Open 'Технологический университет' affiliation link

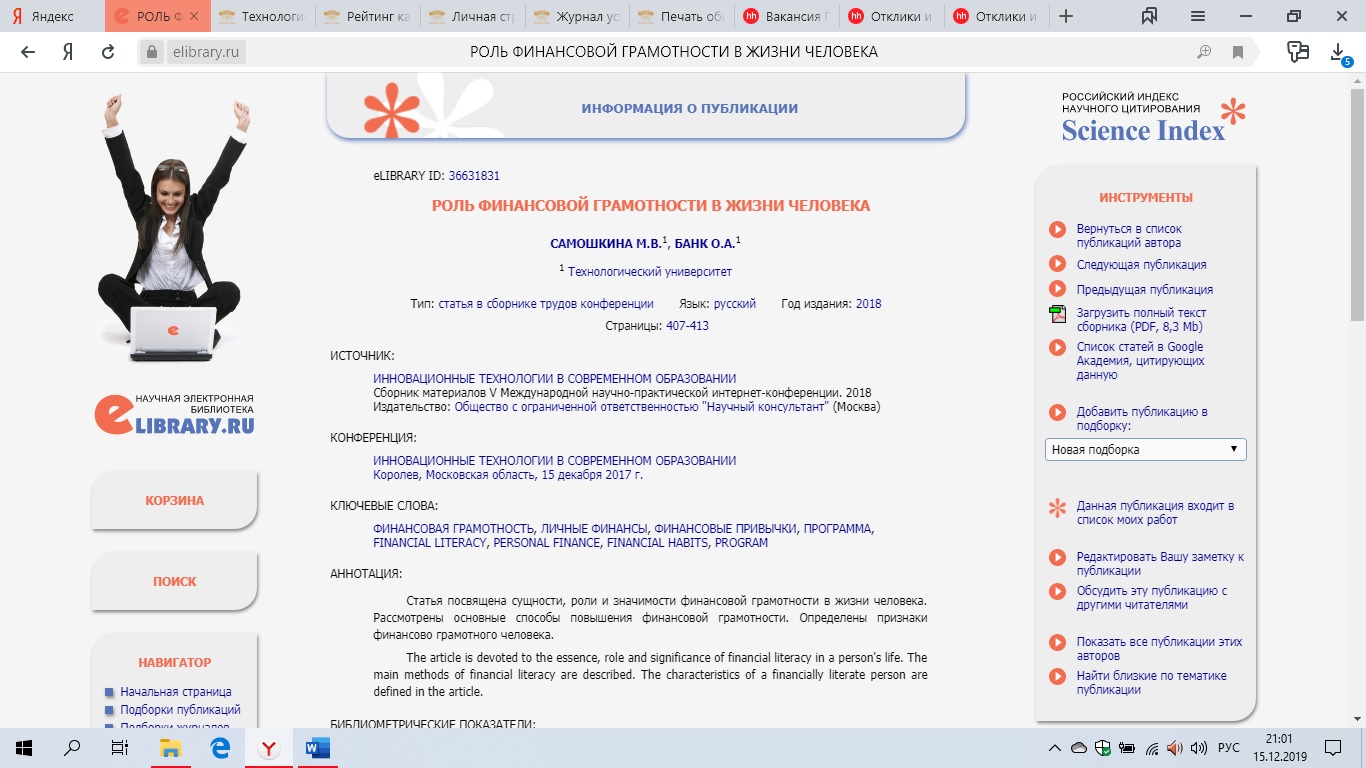coord(650,271)
